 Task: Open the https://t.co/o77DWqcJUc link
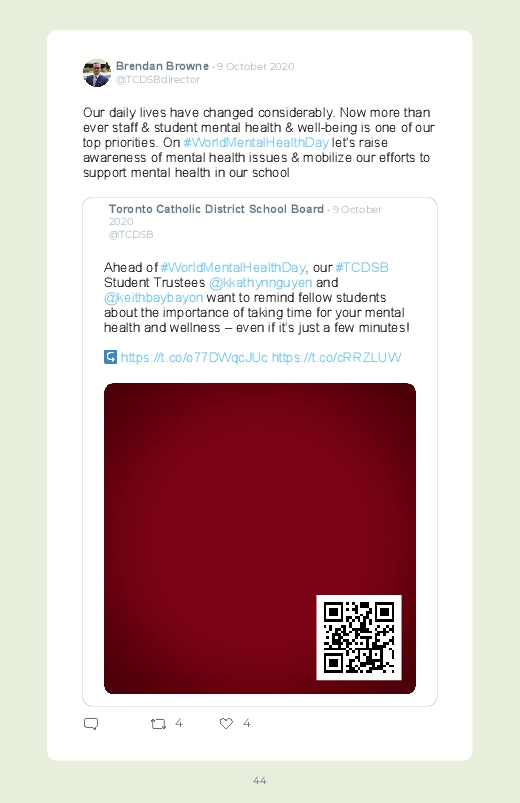[x=194, y=357]
